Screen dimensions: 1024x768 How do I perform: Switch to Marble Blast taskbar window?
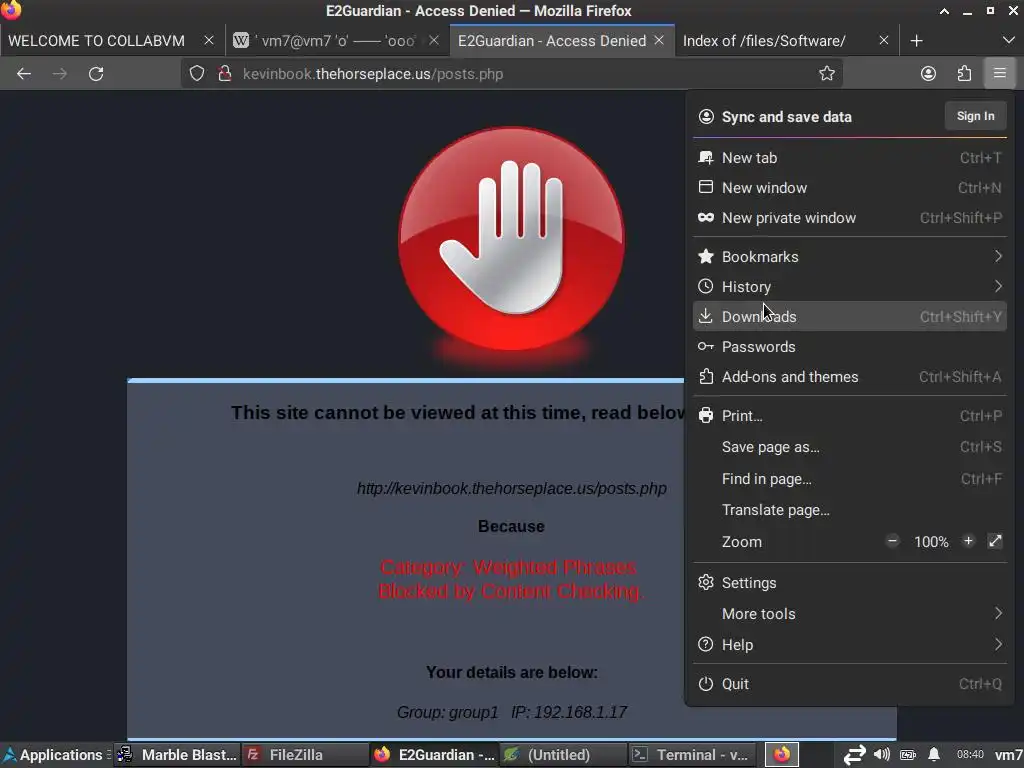coord(178,755)
